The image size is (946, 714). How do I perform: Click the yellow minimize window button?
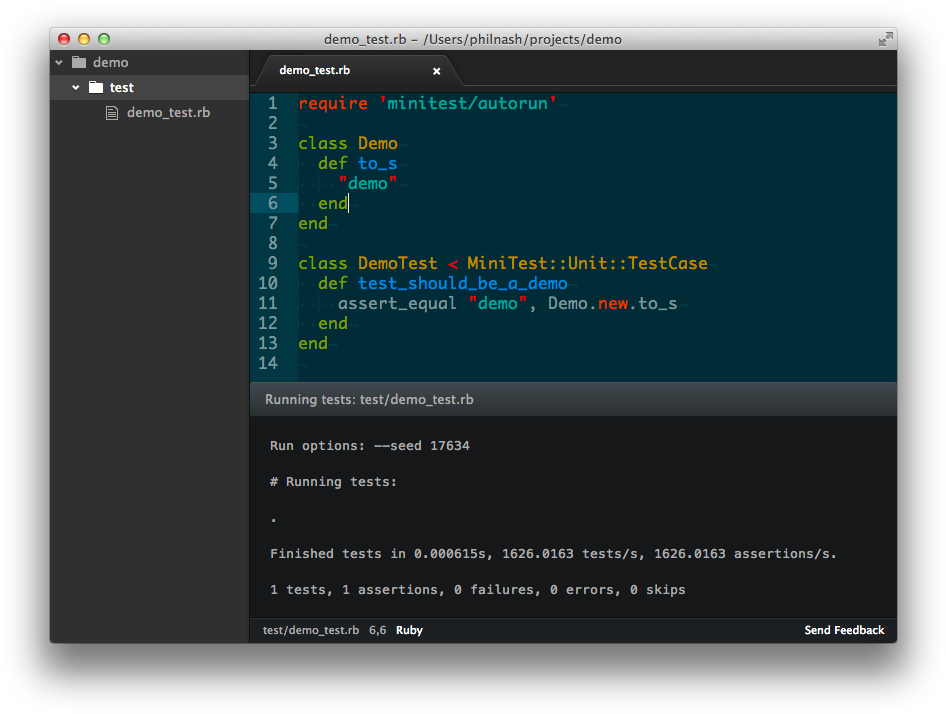pyautogui.click(x=84, y=39)
